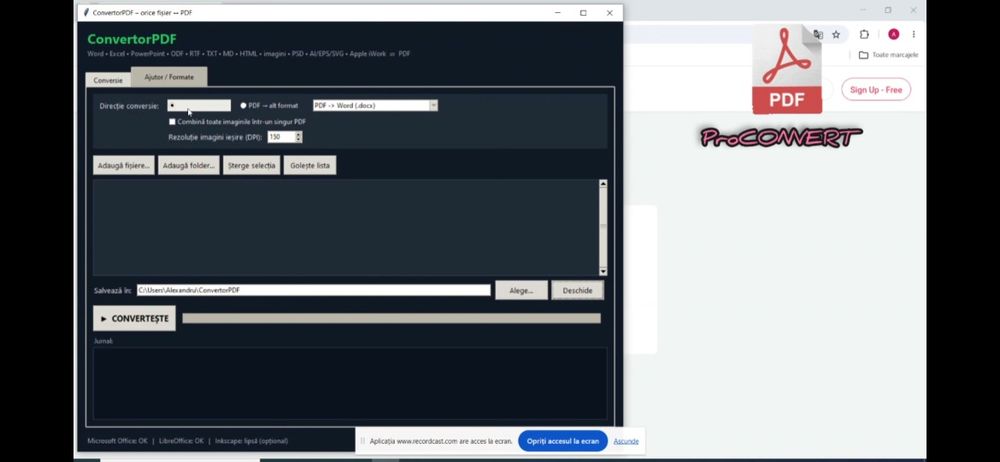
Task: Minimize the ConvertorPDF window
Action: (x=557, y=12)
